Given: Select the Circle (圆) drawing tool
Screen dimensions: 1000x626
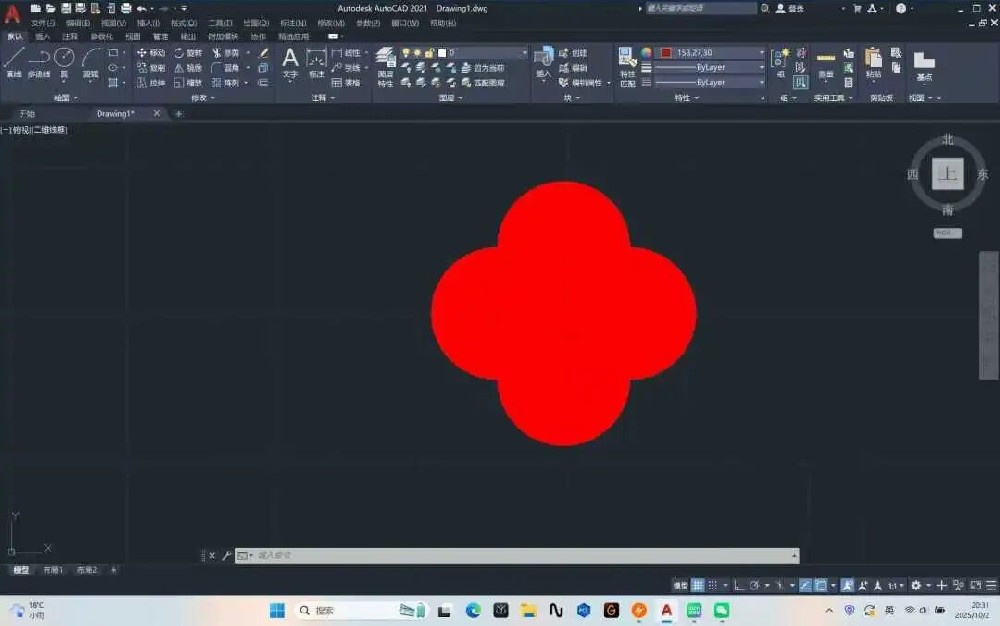Looking at the screenshot, I should pos(64,61).
